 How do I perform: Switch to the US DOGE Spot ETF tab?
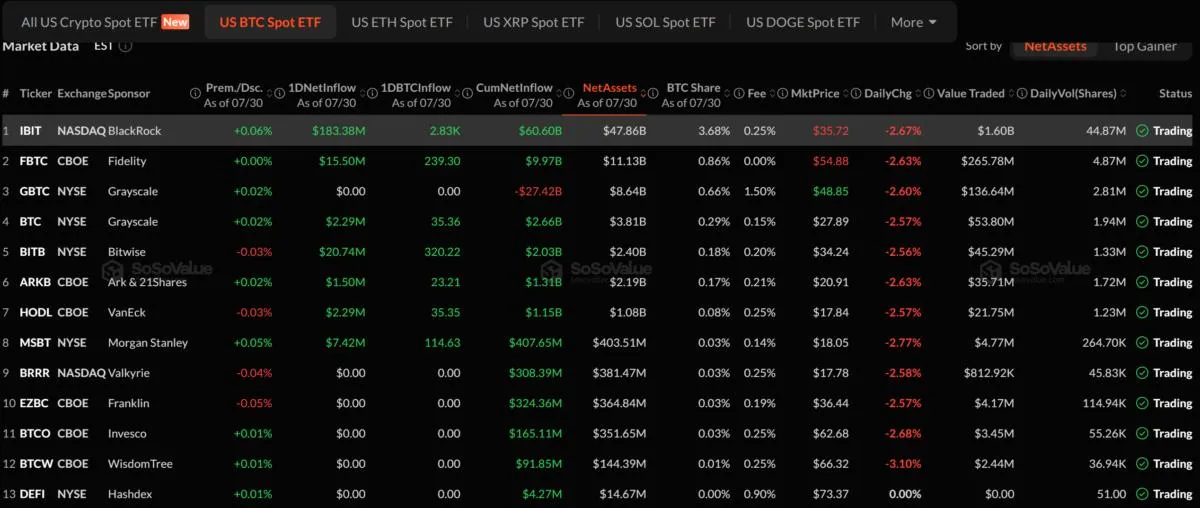803,22
